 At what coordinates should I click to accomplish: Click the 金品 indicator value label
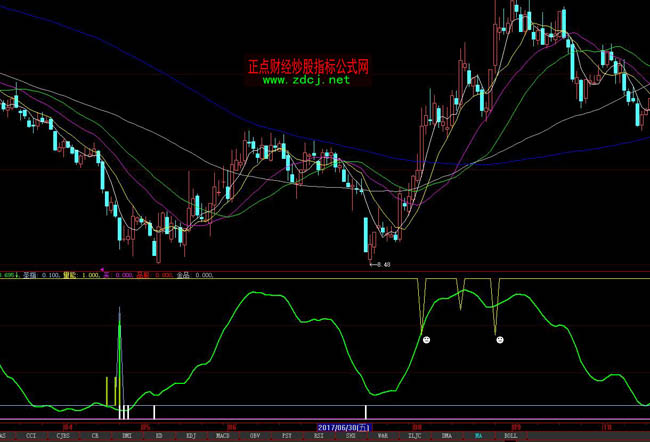[x=182, y=275]
